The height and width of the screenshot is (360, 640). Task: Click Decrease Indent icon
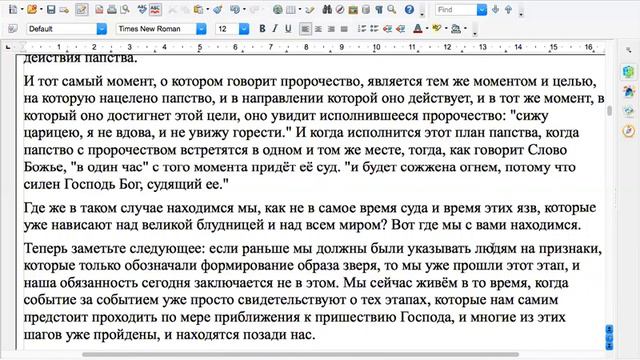pyautogui.click(x=387, y=29)
